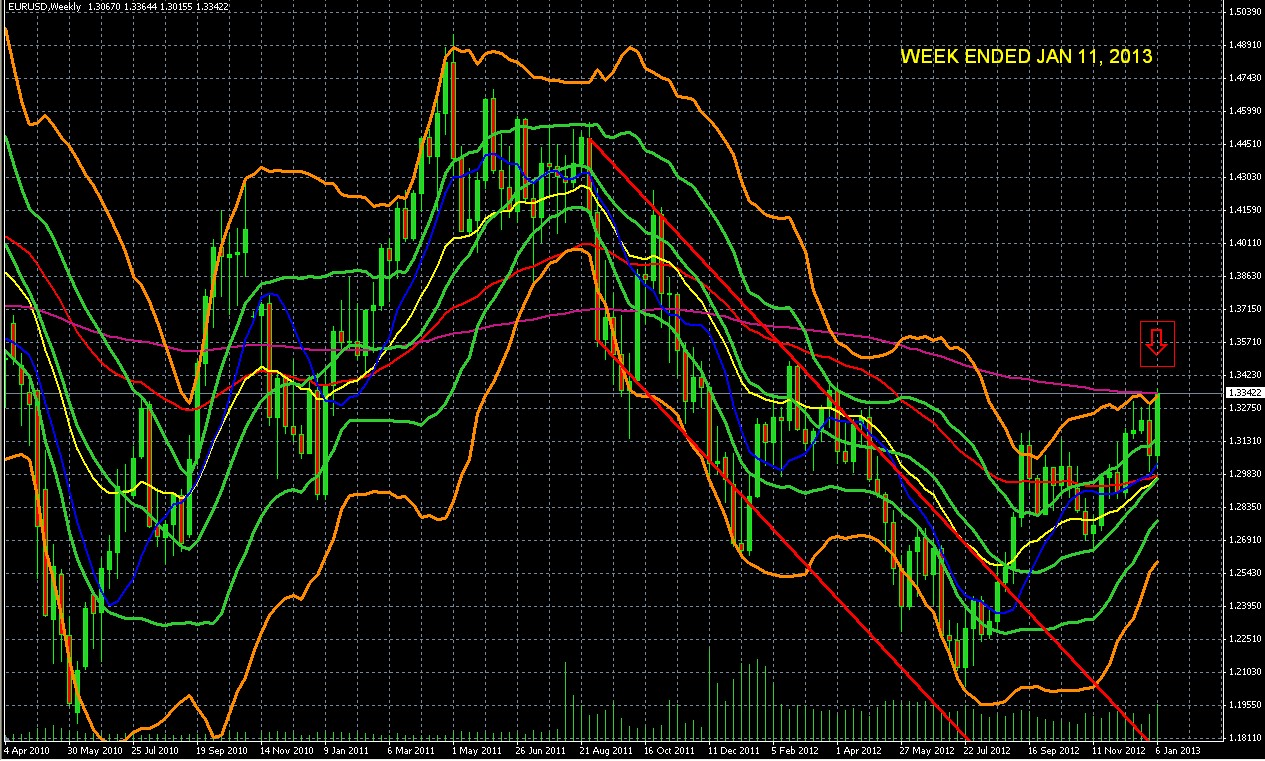1265x761 pixels.
Task: Click the 1.18110 price axis label
Action: coord(1244,738)
